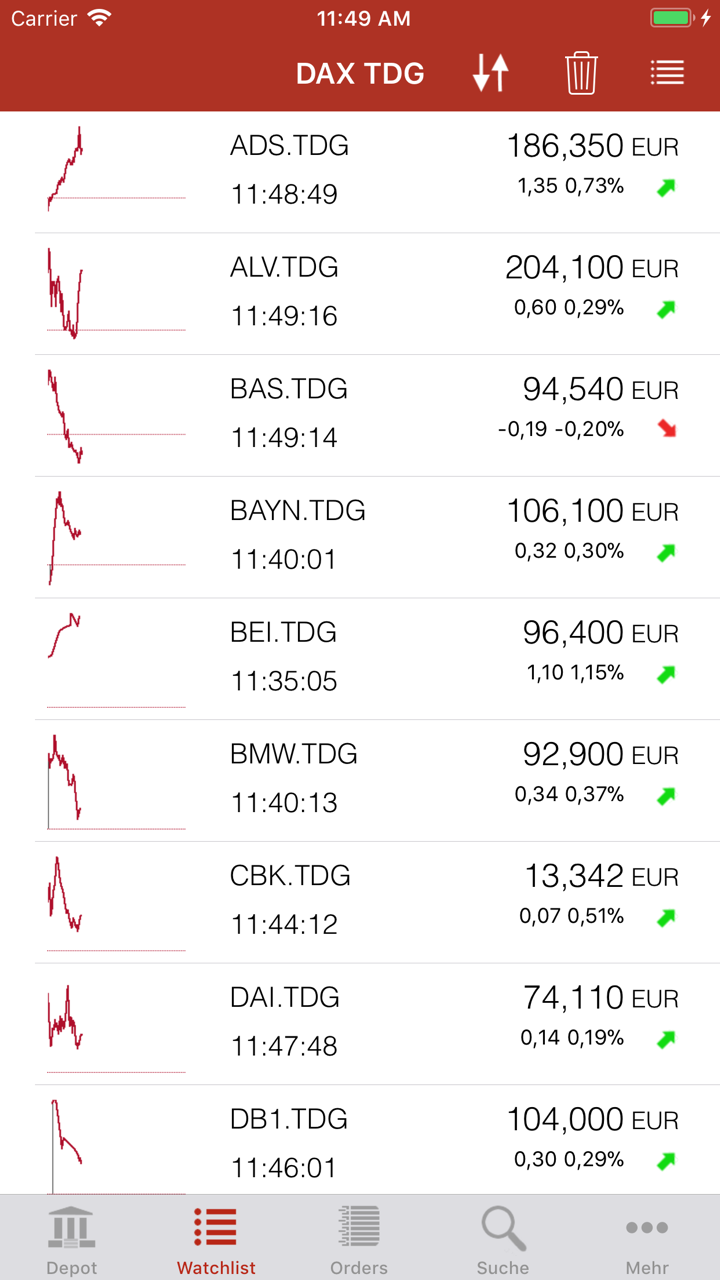Switch to the Orders tab
Screen dimensions: 720x1280
click(359, 1238)
